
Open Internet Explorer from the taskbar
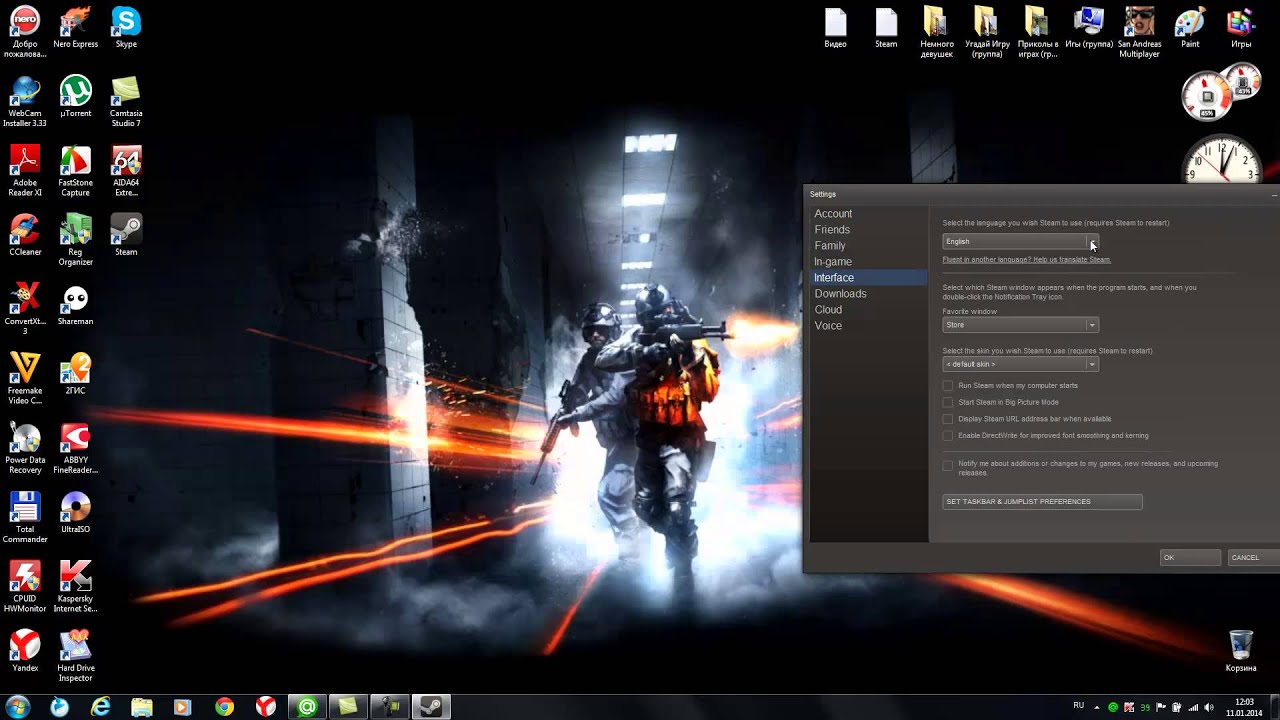point(100,707)
